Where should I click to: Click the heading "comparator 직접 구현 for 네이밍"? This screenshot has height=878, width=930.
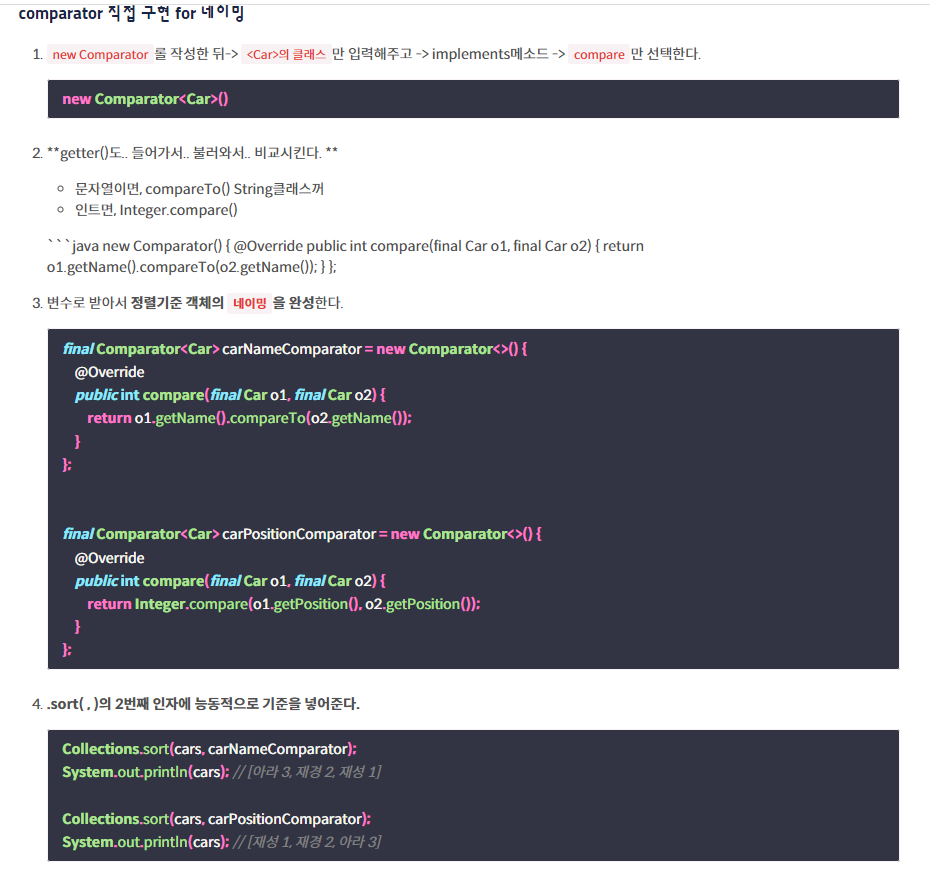131,13
